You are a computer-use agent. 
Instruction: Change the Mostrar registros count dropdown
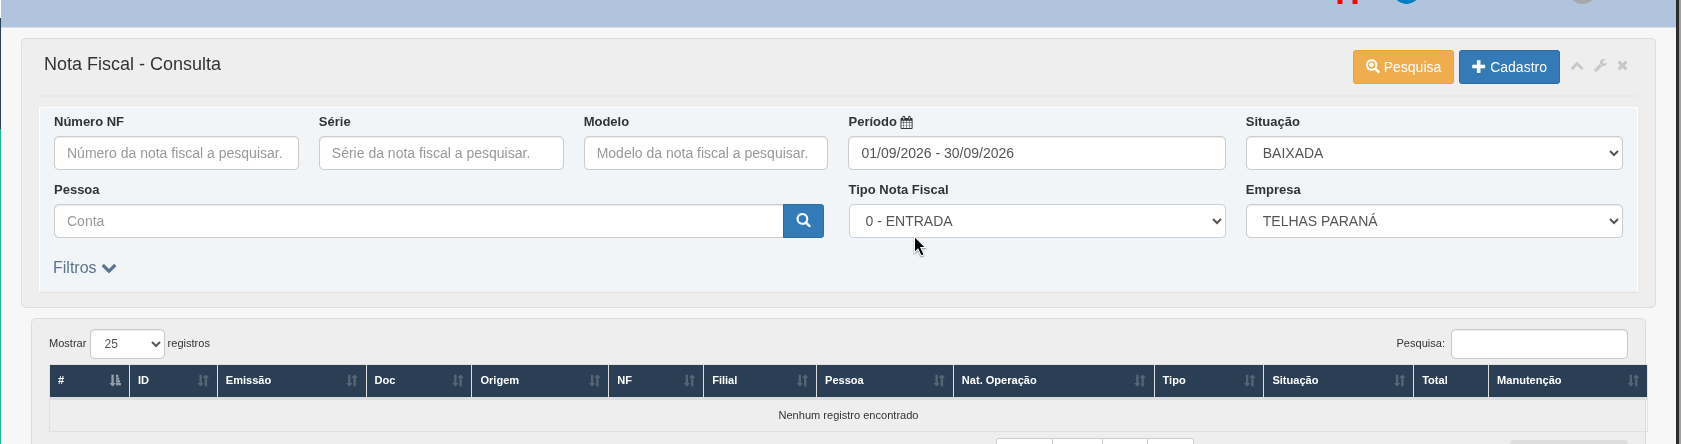click(x=127, y=344)
